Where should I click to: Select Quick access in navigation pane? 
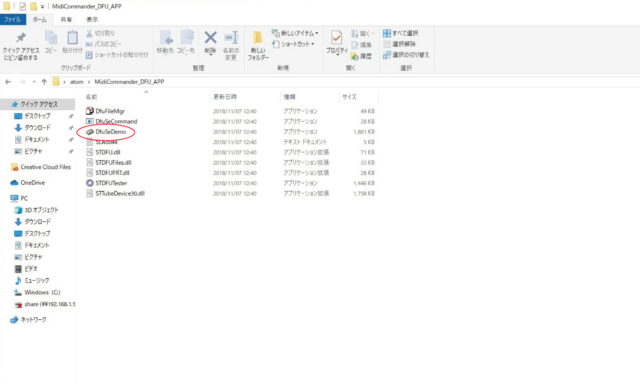[x=39, y=104]
